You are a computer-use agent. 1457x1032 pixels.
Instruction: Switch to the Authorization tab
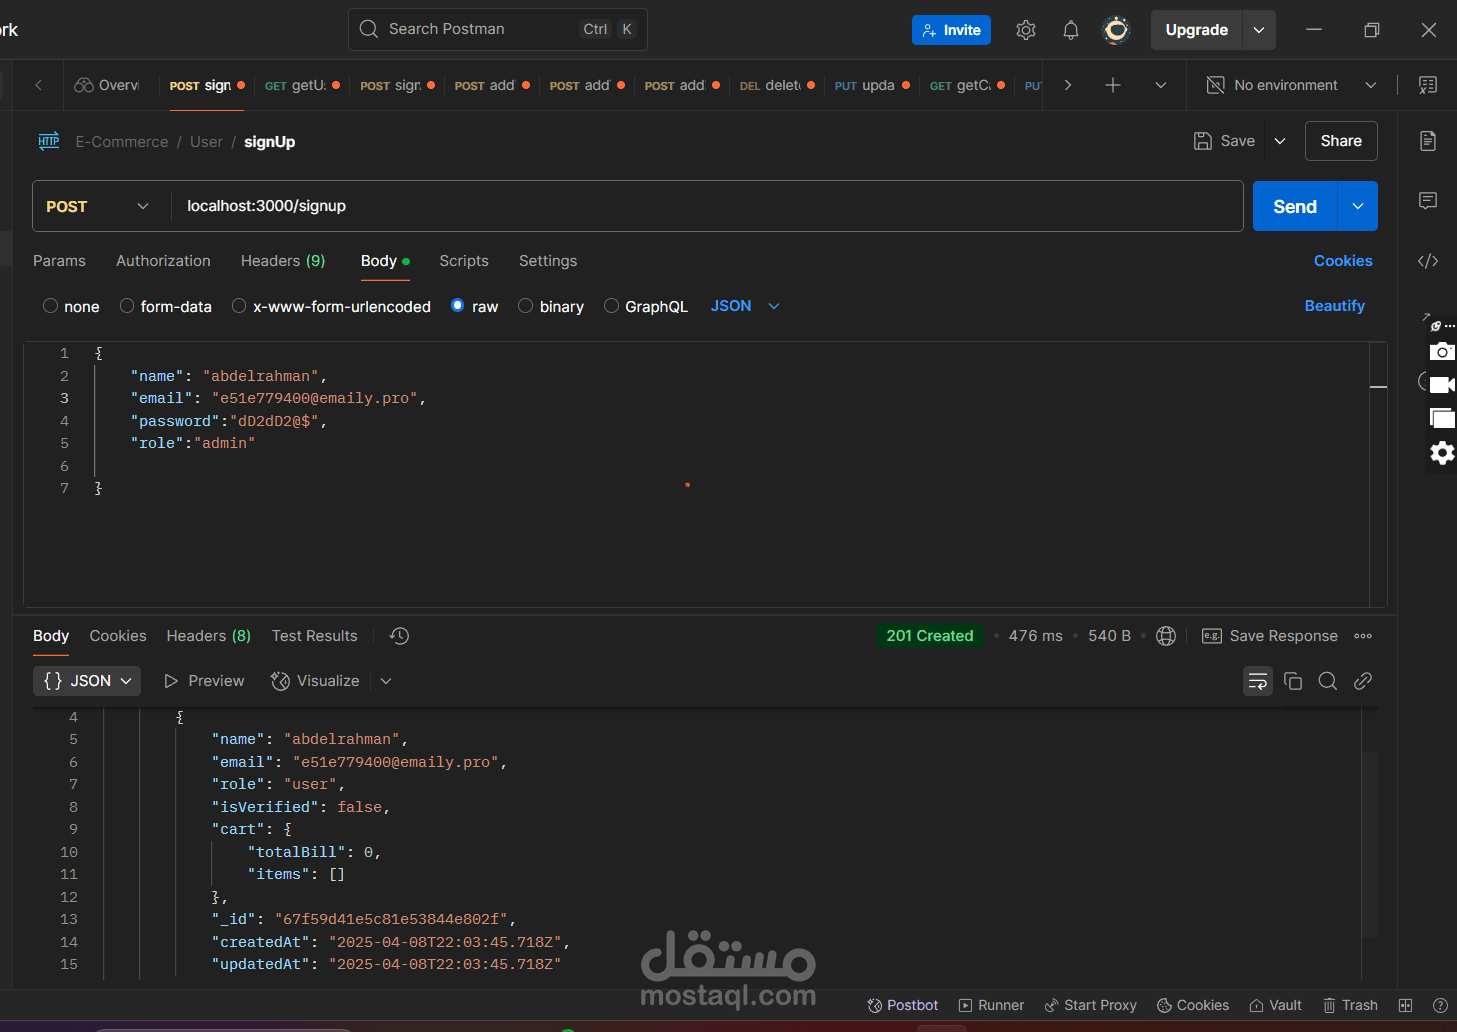[163, 261]
